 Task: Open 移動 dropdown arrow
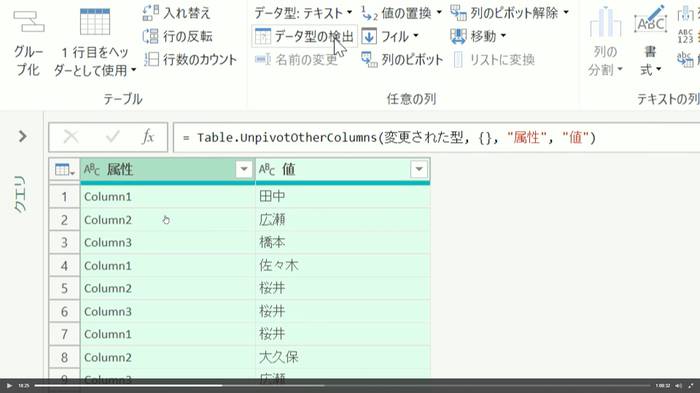[x=504, y=36]
